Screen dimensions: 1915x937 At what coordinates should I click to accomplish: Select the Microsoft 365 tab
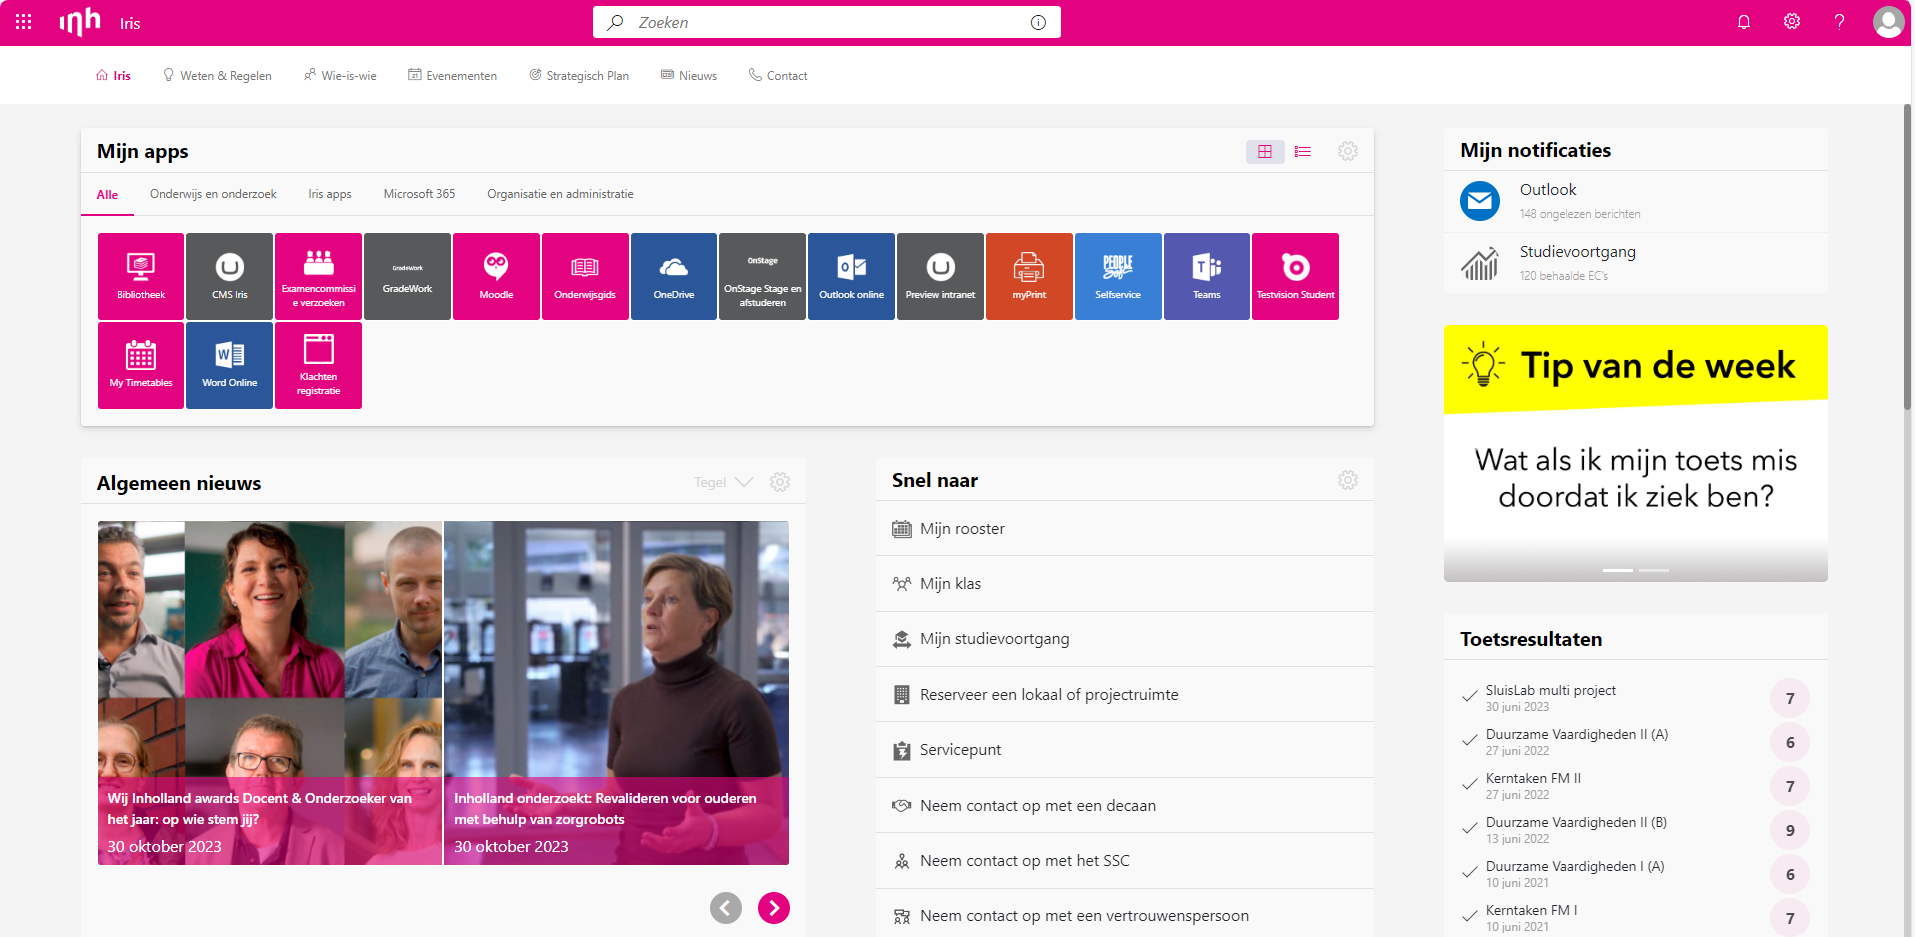[419, 194]
